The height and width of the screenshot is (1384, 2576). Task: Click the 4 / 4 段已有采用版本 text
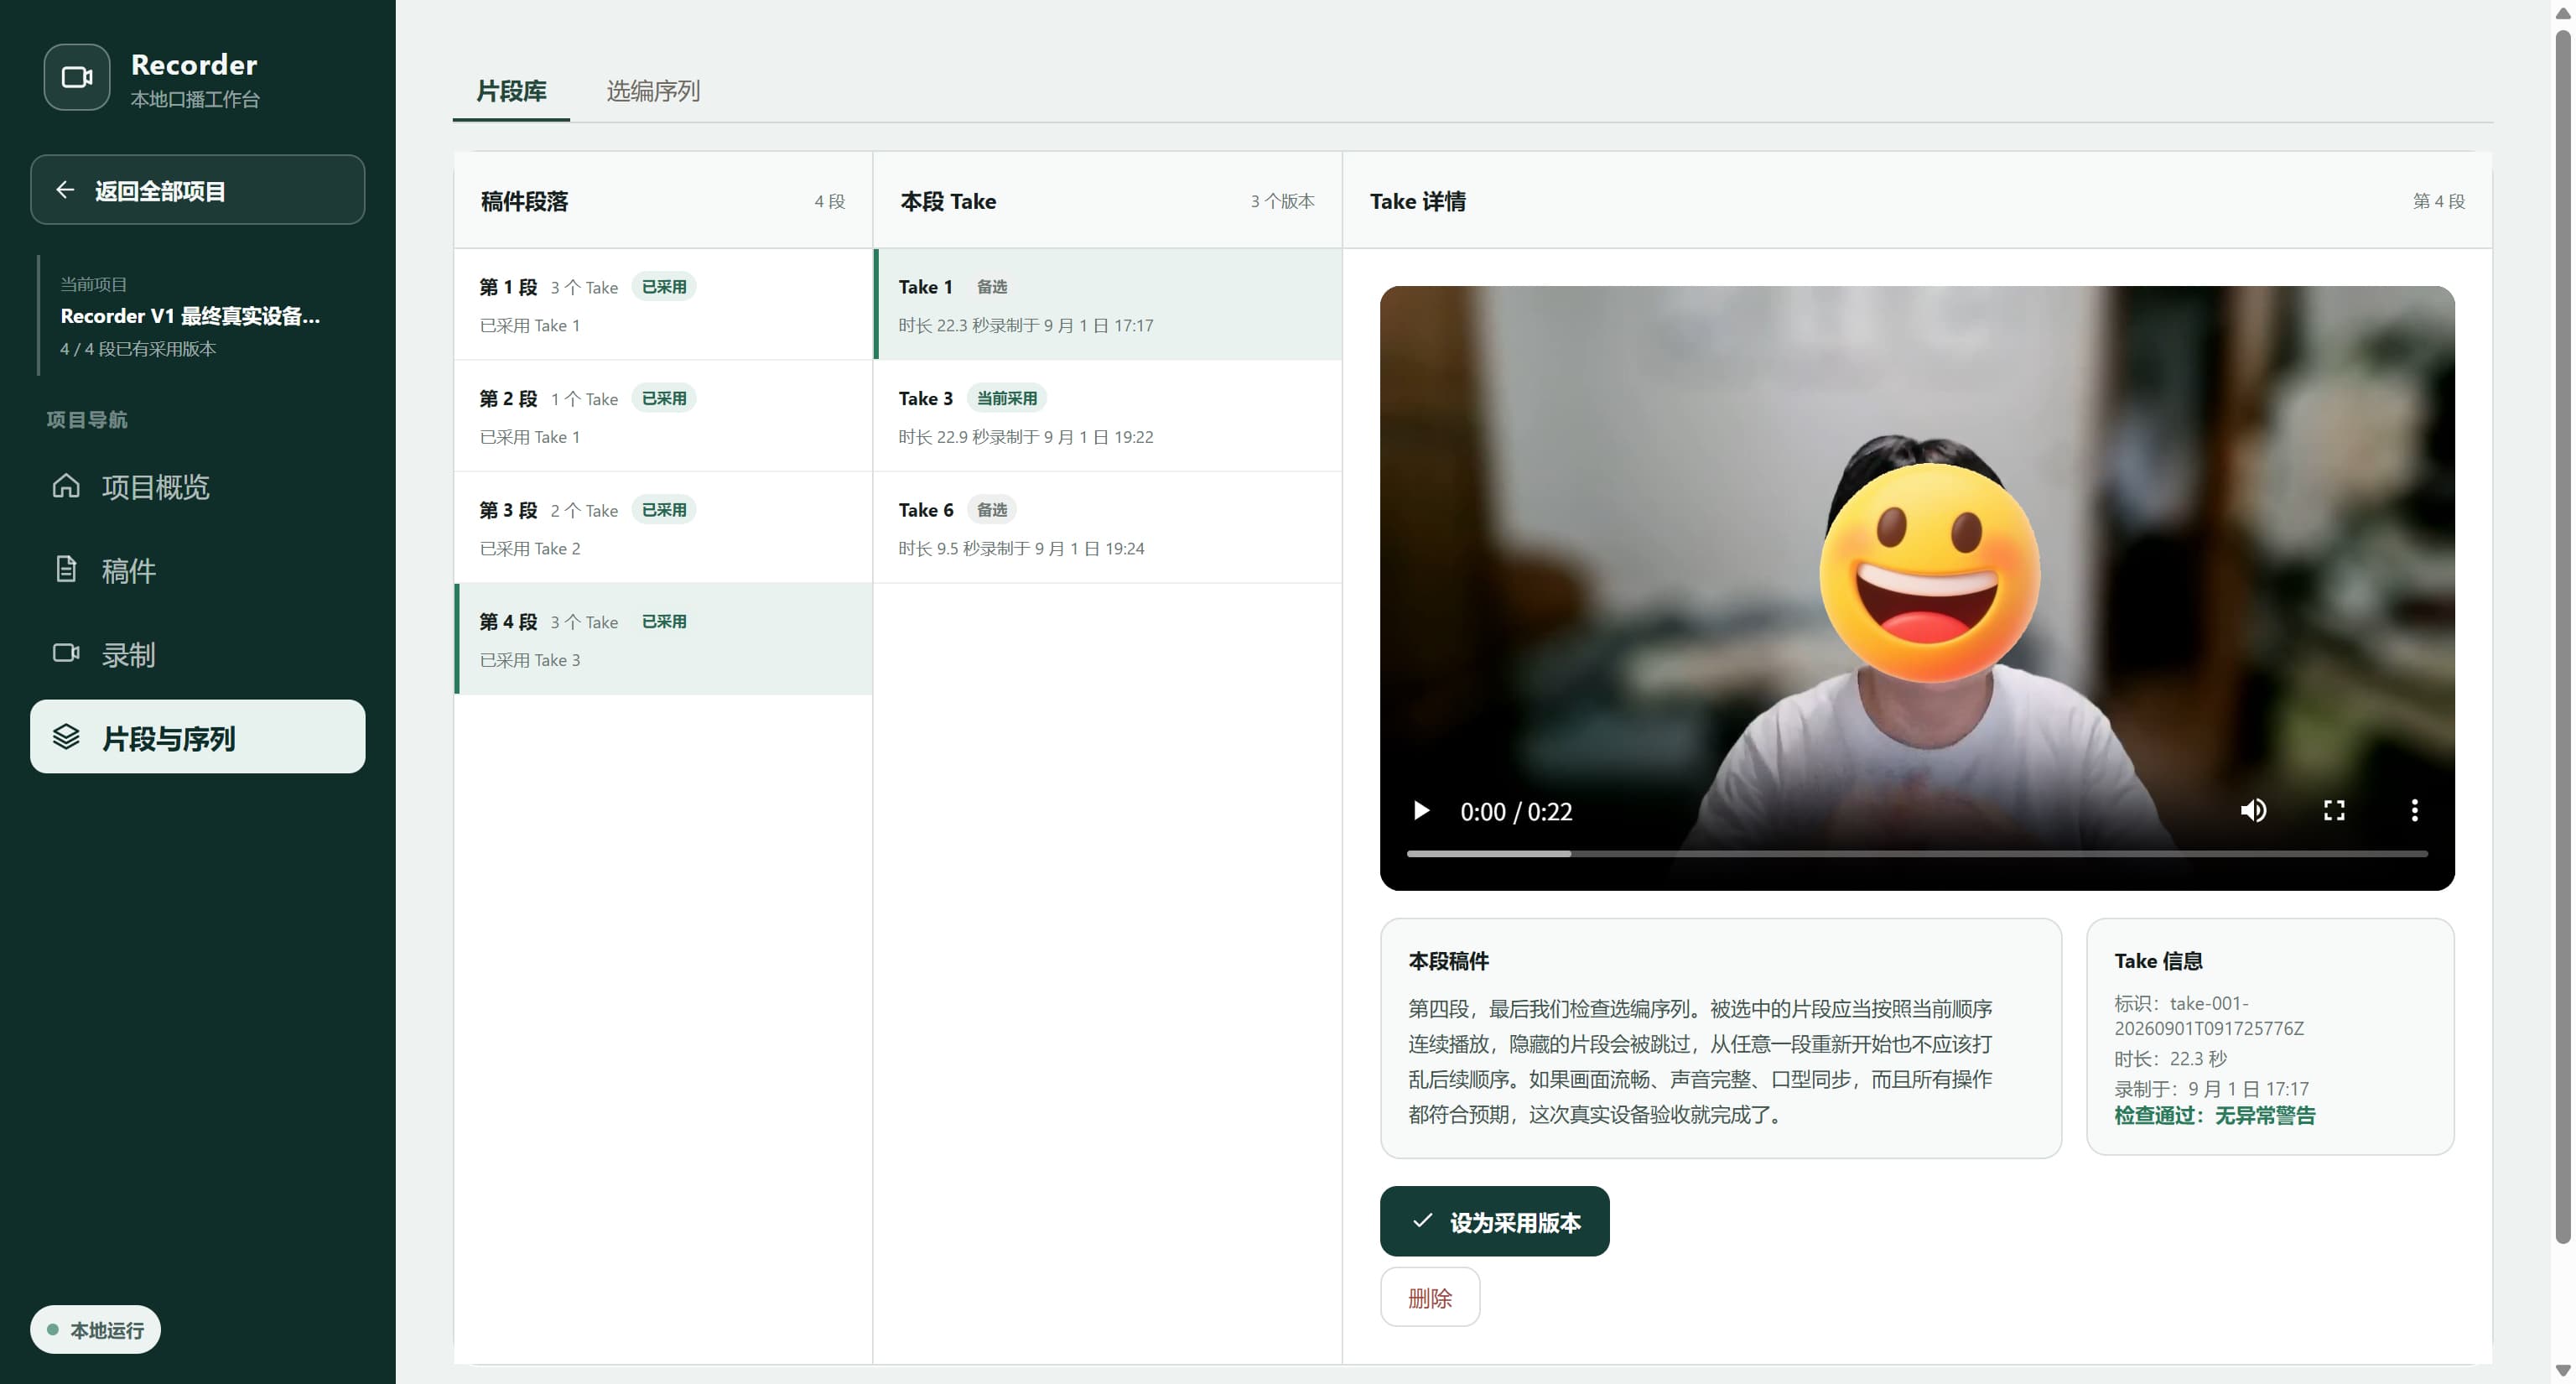[138, 349]
